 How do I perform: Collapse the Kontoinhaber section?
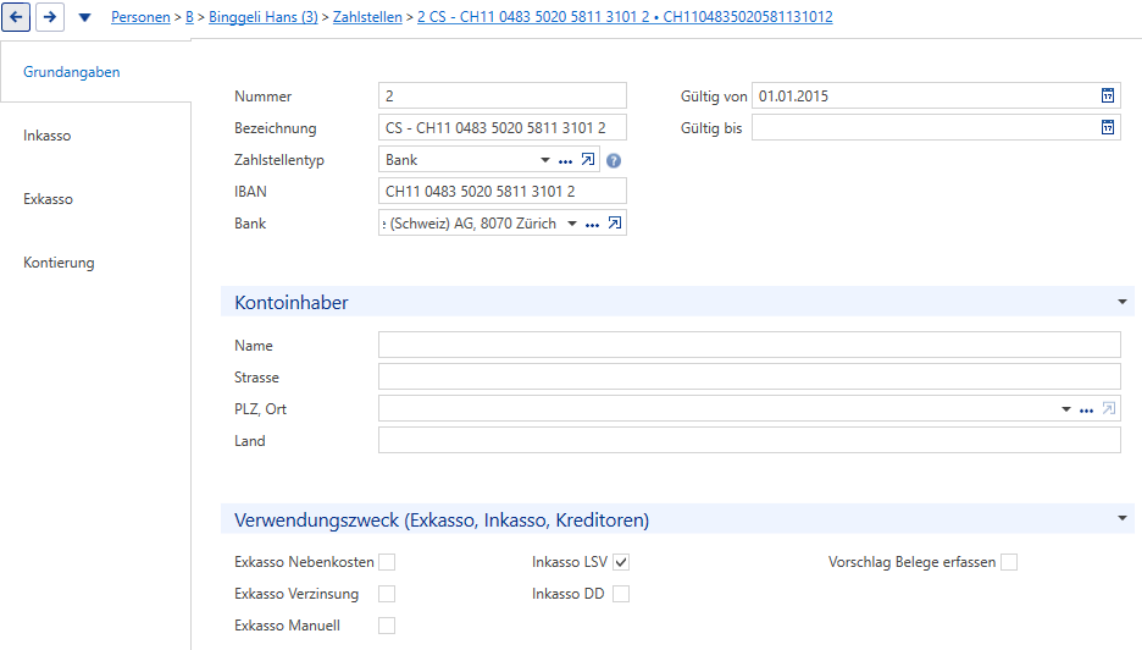[x=1122, y=302]
